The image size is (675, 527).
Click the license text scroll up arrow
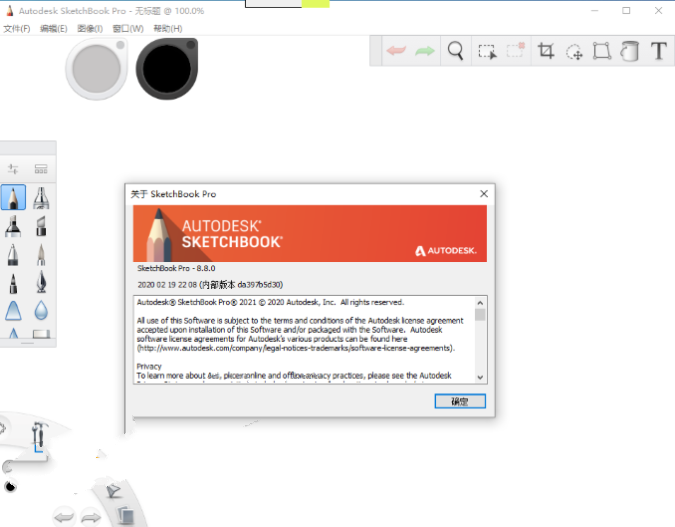coord(480,303)
